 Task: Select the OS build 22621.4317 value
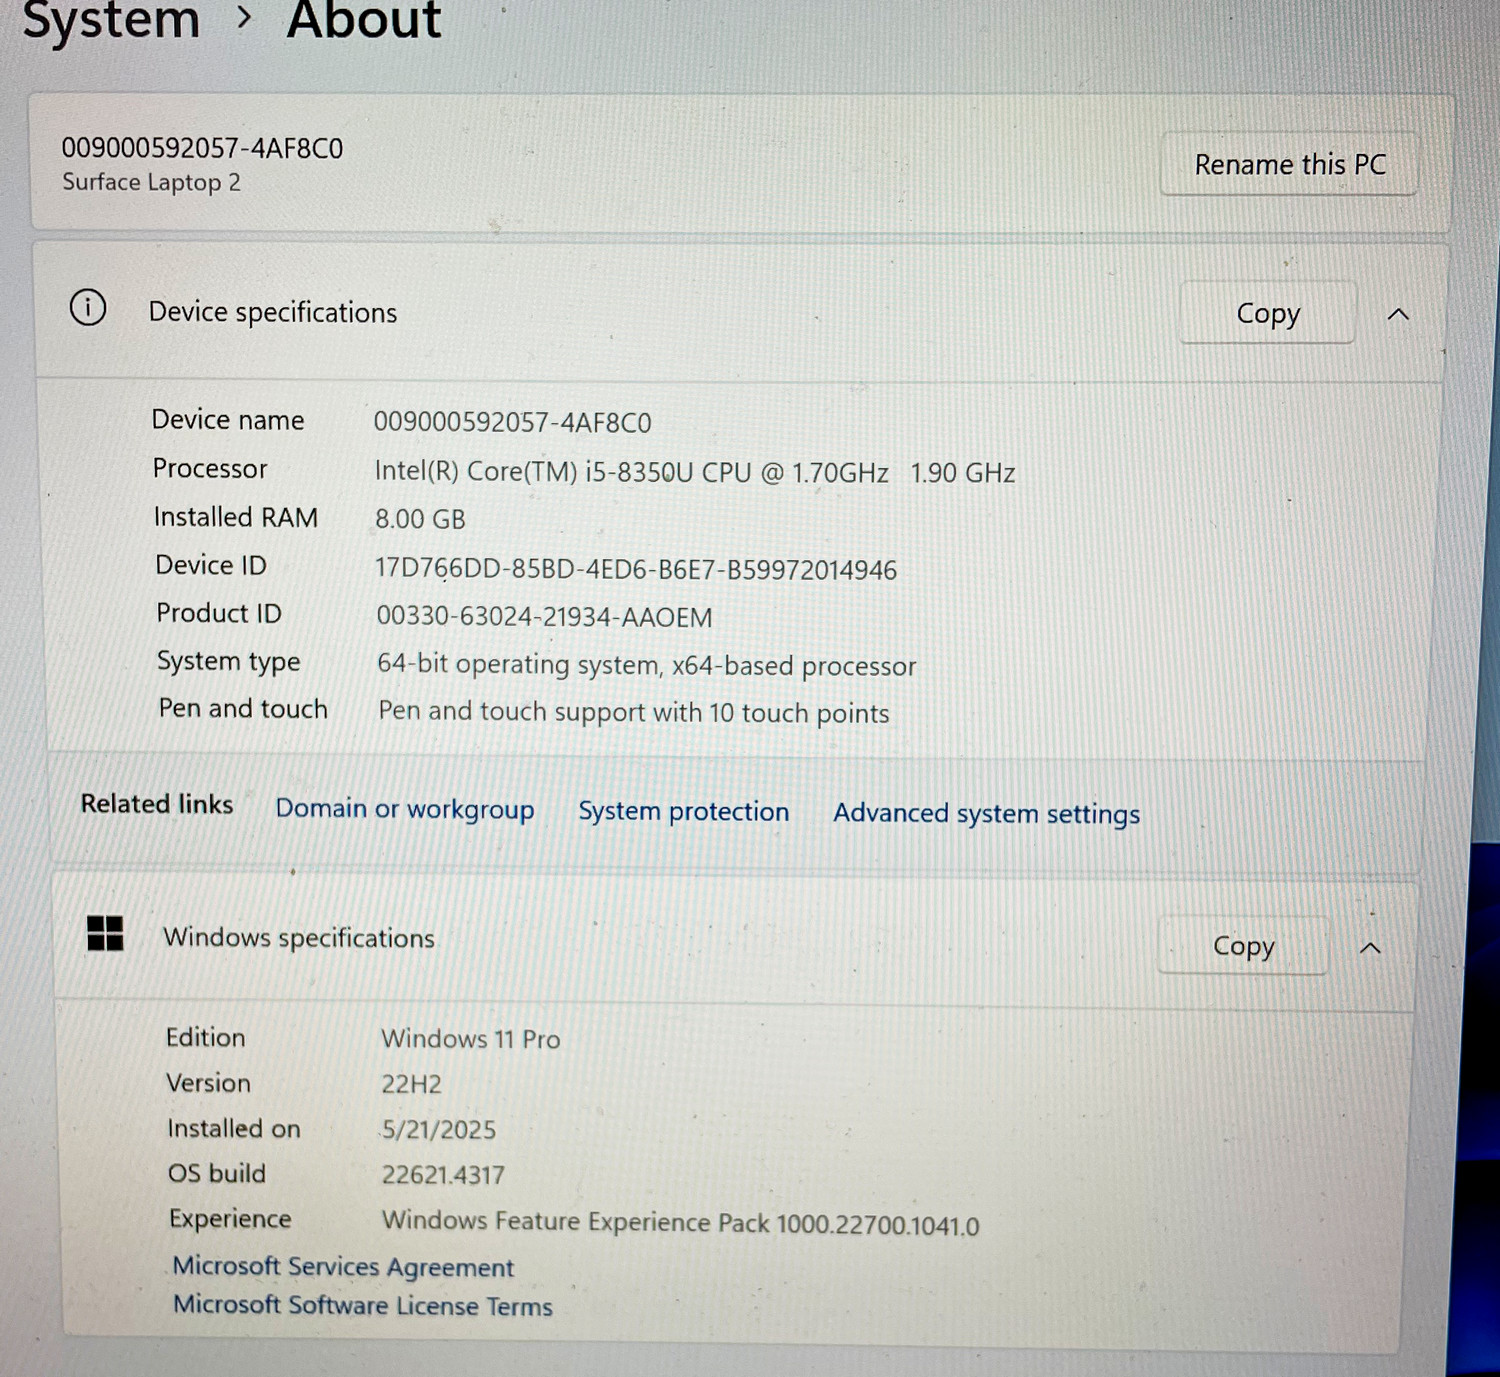coord(443,1174)
